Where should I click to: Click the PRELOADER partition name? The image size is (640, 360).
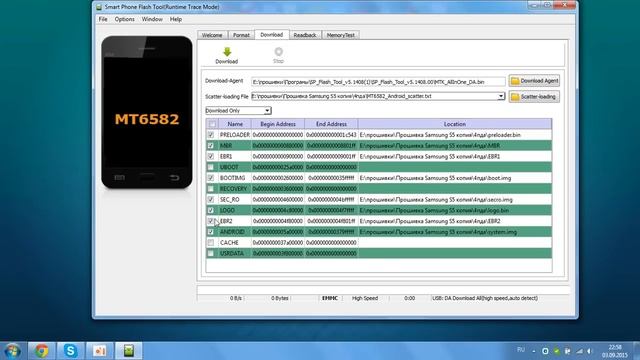(235, 135)
